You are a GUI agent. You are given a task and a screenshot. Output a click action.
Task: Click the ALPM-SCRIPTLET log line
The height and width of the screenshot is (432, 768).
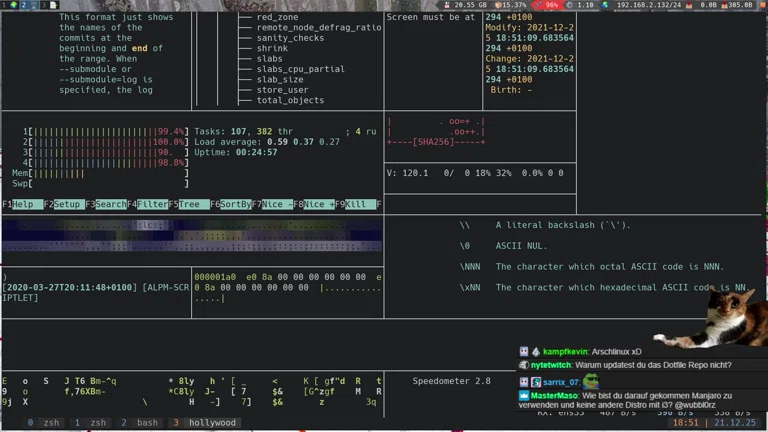pyautogui.click(x=96, y=292)
